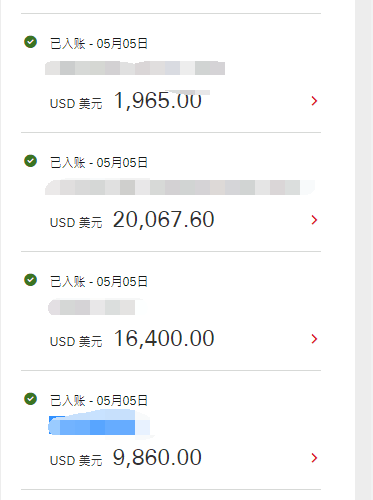Click green checkmark icon of 1,965.00 transaction
The height and width of the screenshot is (500, 373).
tap(31, 42)
